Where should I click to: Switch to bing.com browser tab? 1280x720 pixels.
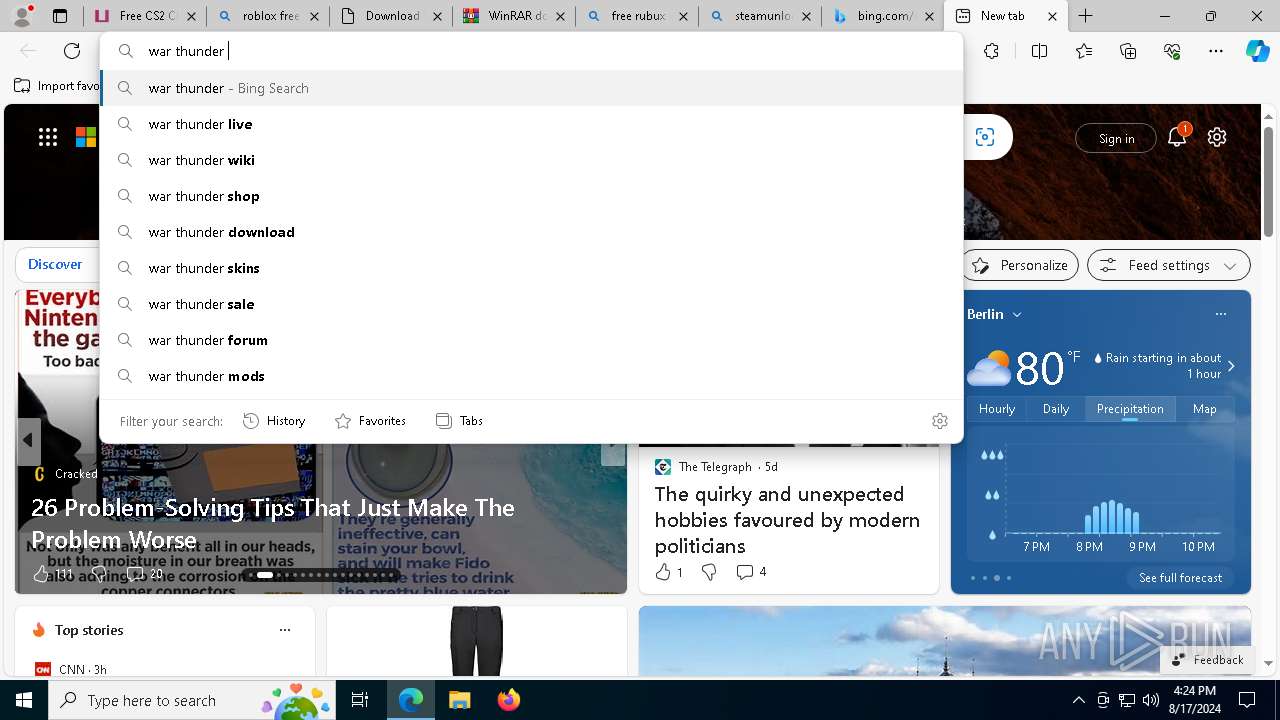[x=882, y=16]
